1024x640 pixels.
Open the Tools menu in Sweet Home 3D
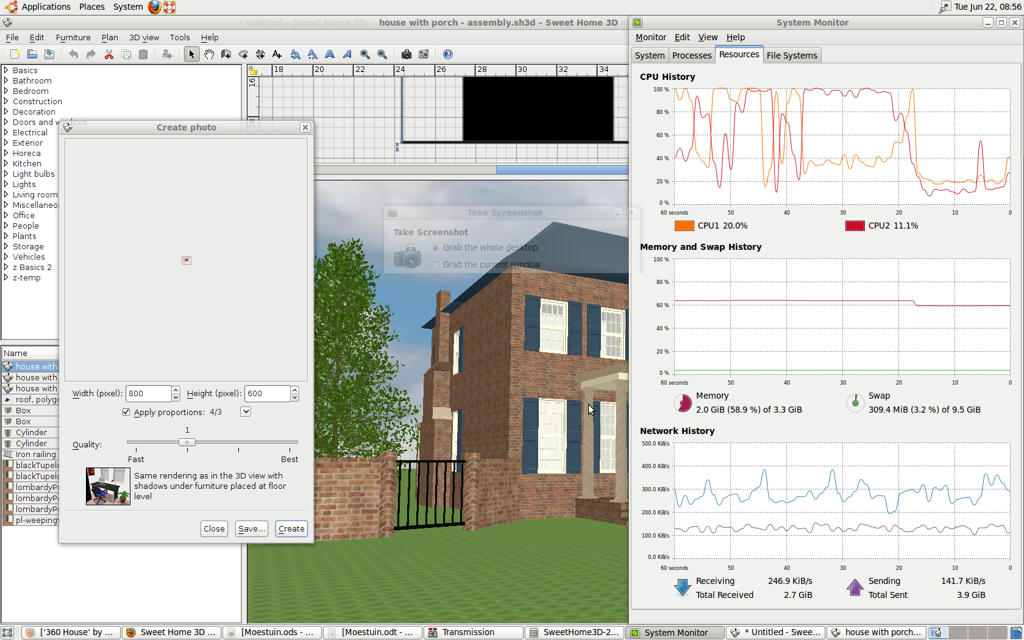tap(180, 38)
